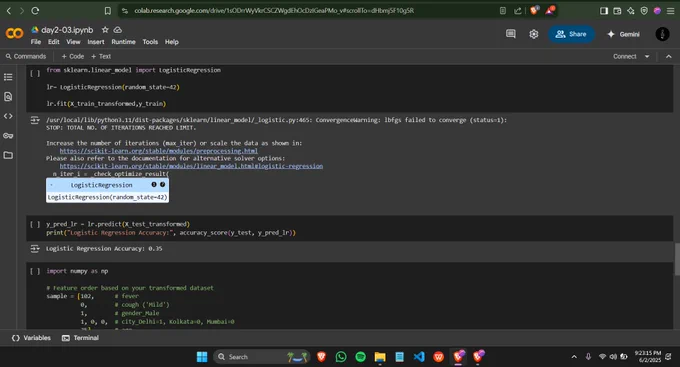Open the Edit menu

coord(53,42)
